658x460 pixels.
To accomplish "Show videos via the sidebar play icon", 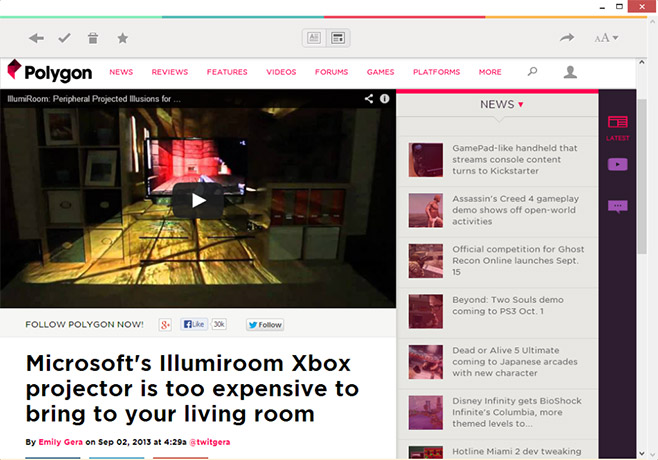I will coord(617,164).
